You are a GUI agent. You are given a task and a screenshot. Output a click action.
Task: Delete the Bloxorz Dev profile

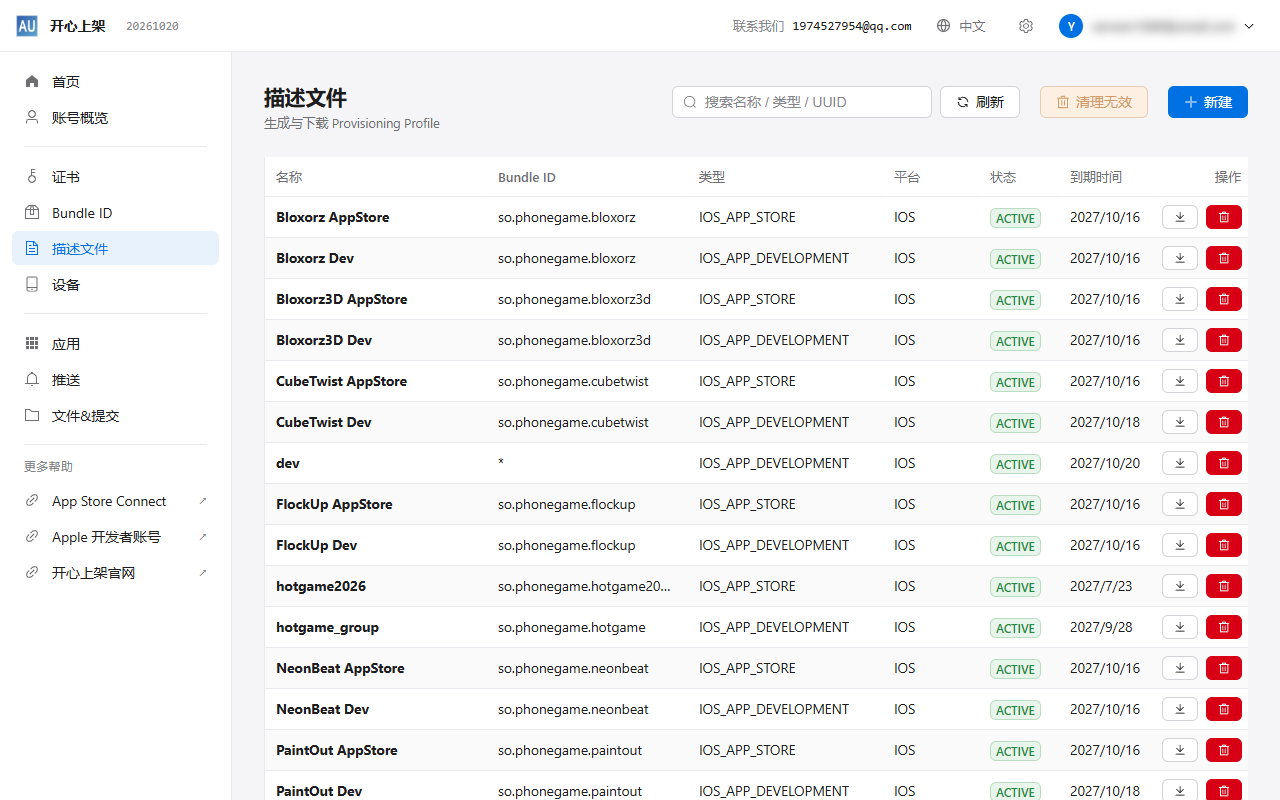point(1224,258)
